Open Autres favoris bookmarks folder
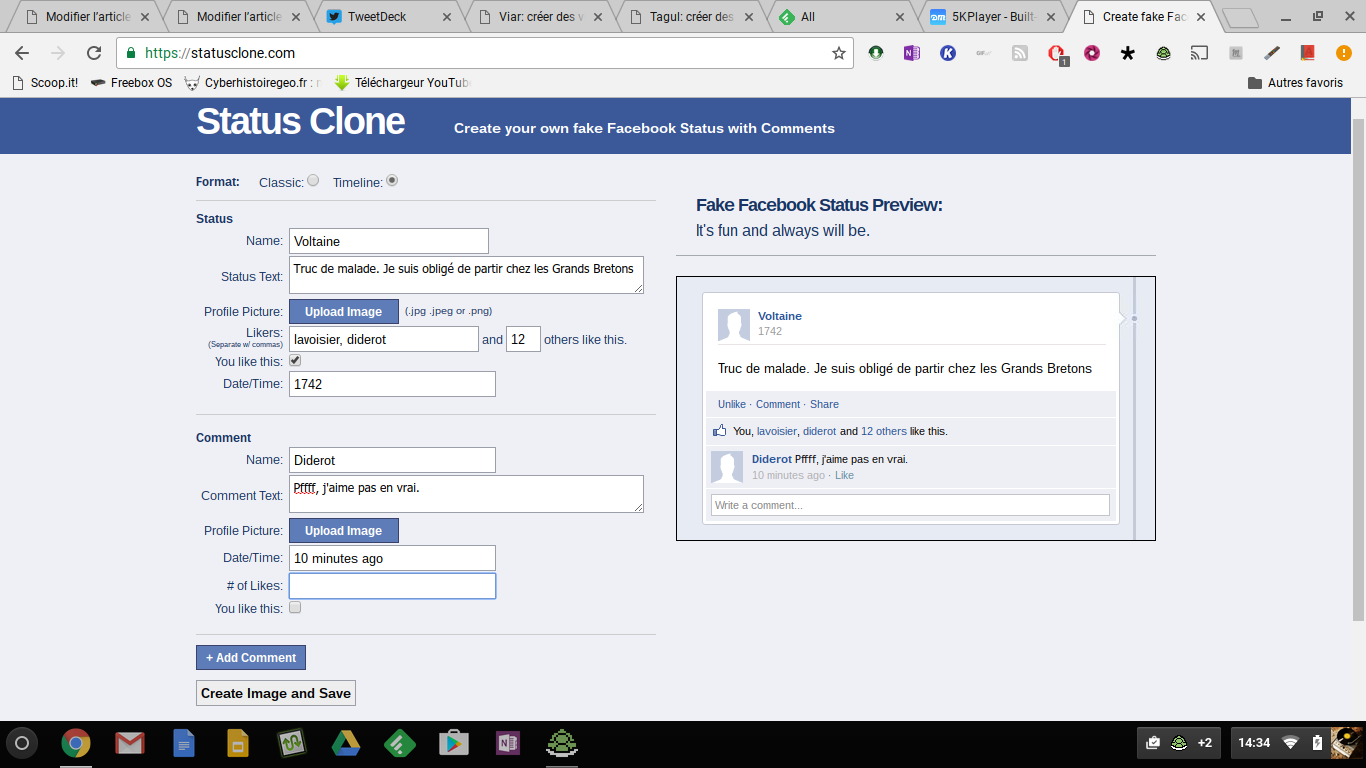The height and width of the screenshot is (768, 1366). 1295,83
